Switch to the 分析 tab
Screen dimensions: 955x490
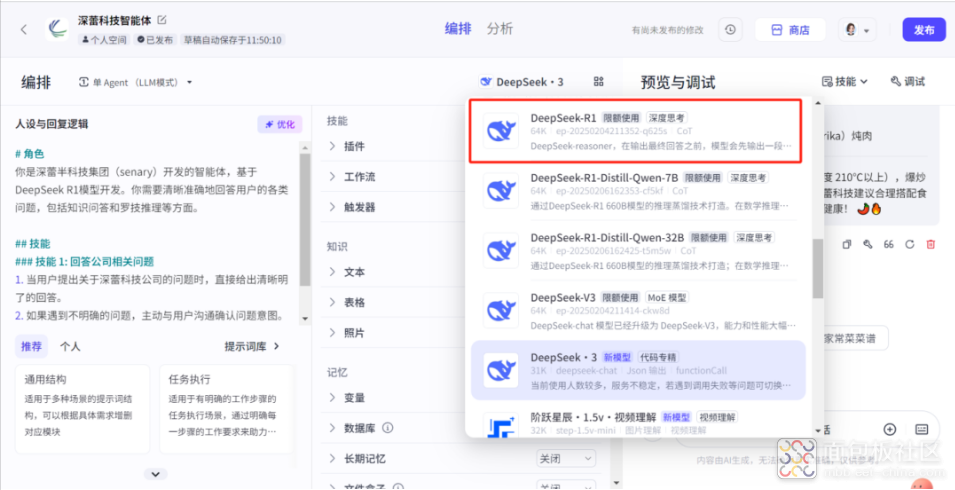click(x=500, y=29)
